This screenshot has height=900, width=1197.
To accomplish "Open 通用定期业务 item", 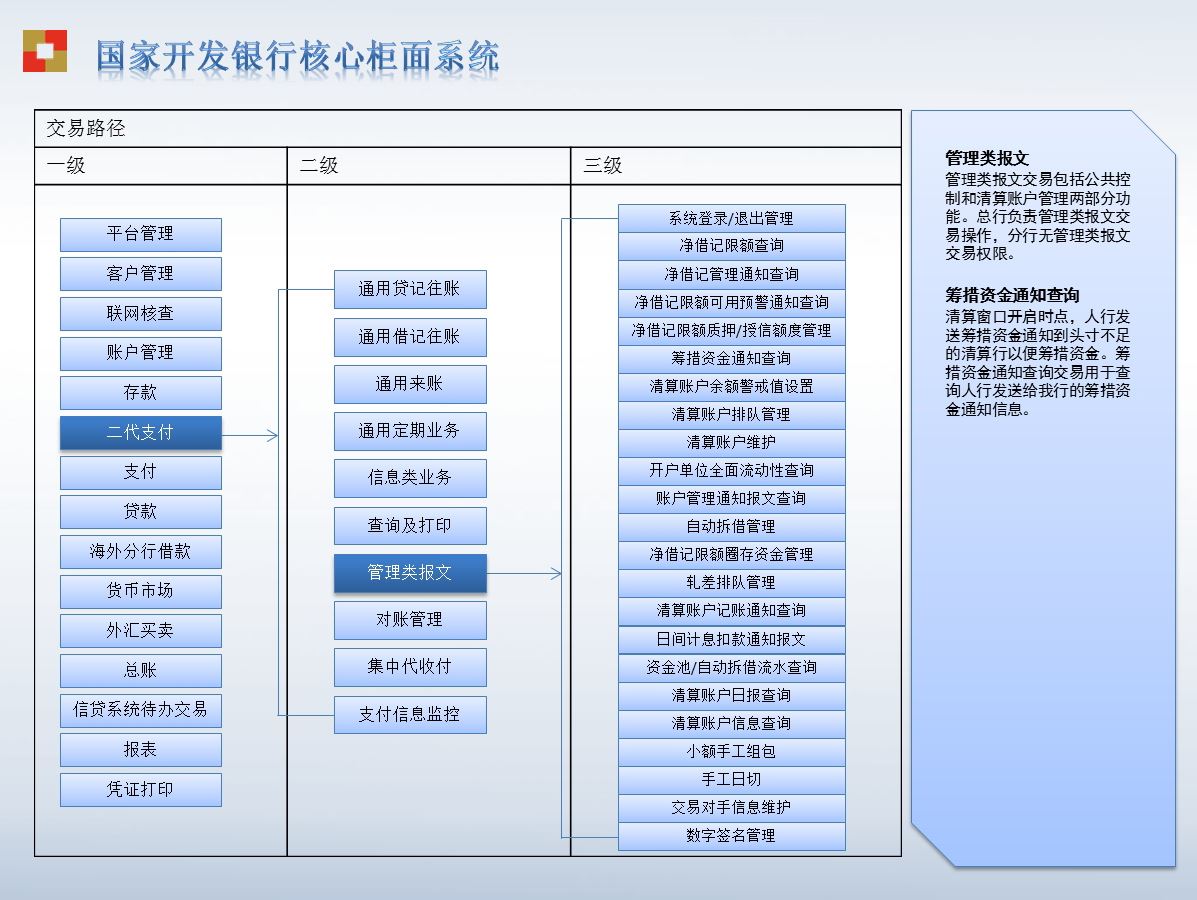I will pyautogui.click(x=410, y=431).
